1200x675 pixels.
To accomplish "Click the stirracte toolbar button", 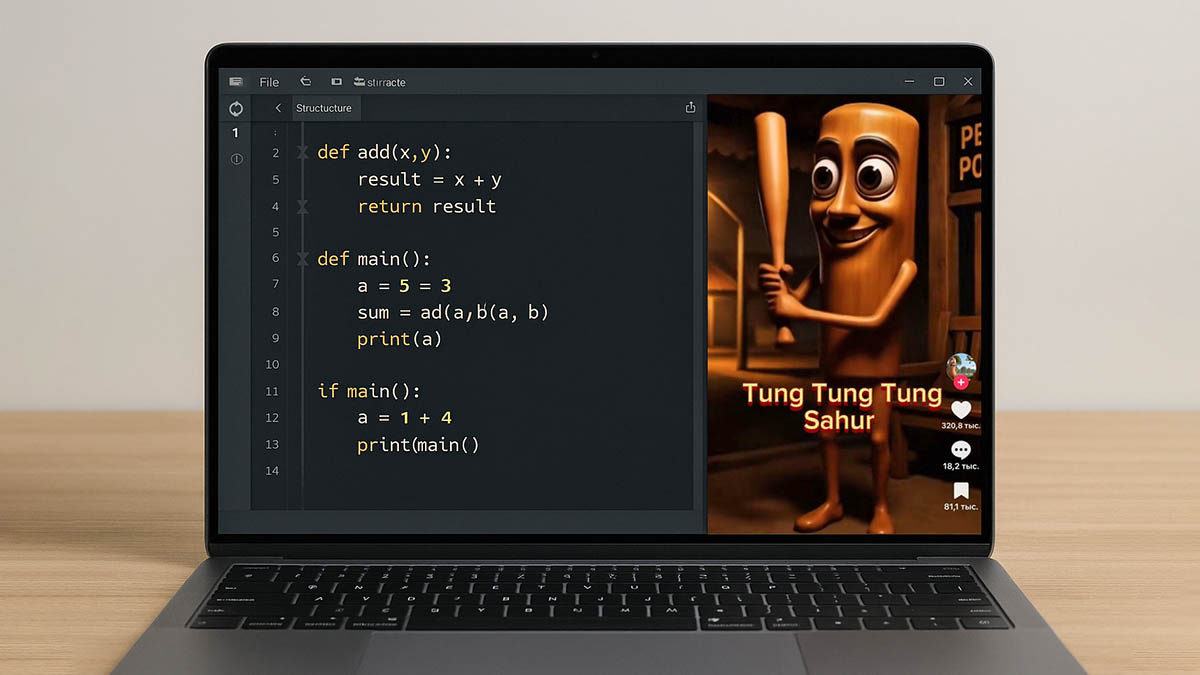I will (x=380, y=82).
